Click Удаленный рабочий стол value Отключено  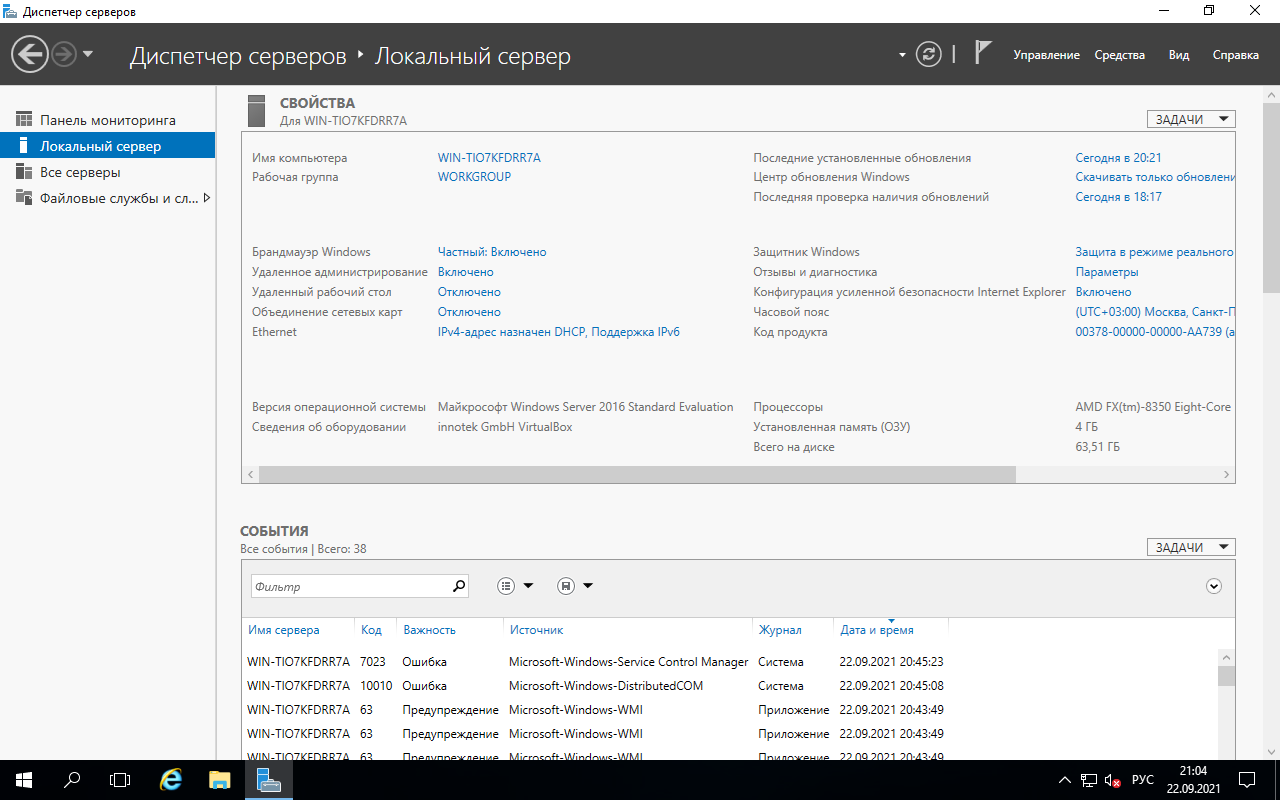coord(469,292)
